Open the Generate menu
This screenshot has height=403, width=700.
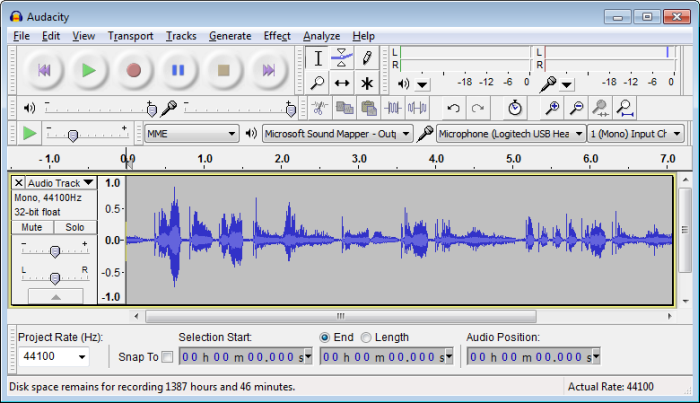point(230,36)
